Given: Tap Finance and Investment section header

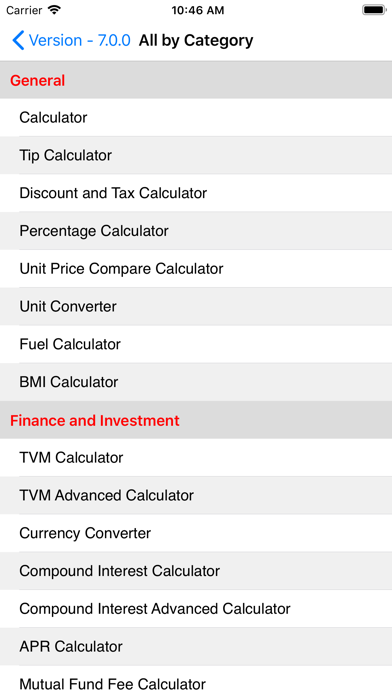Looking at the screenshot, I should tap(196, 420).
